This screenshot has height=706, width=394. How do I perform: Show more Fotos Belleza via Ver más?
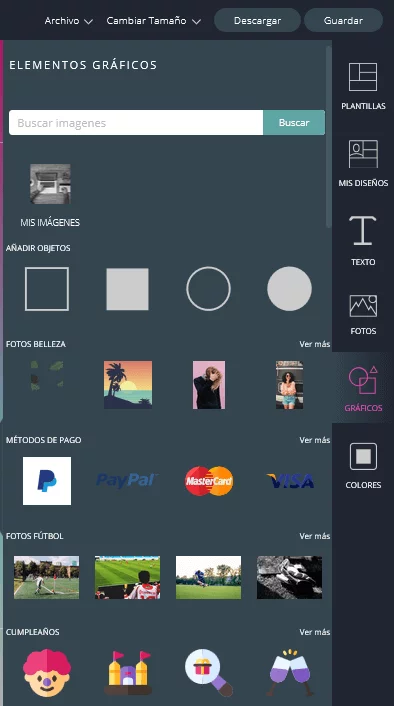pos(314,344)
